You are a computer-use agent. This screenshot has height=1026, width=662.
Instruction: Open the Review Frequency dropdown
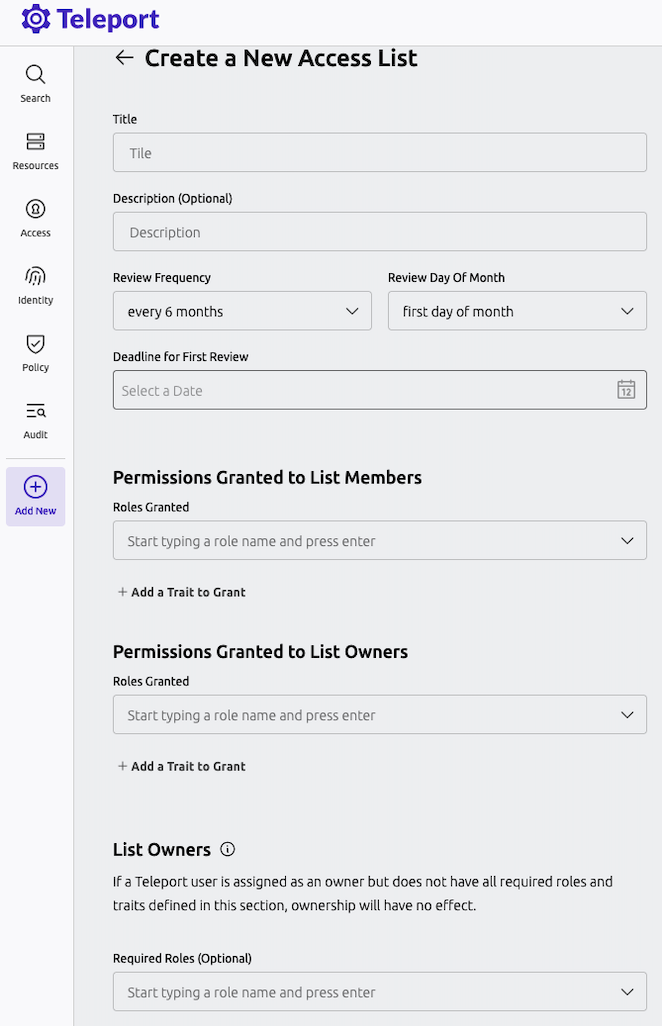pyautogui.click(x=242, y=311)
